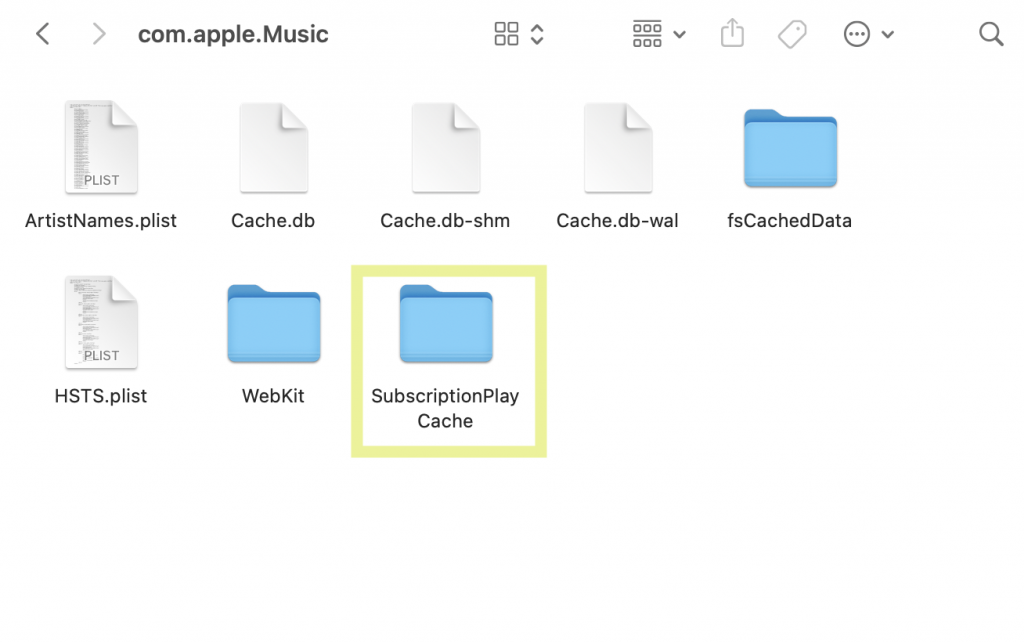Open the ellipsis action menu

click(x=856, y=34)
